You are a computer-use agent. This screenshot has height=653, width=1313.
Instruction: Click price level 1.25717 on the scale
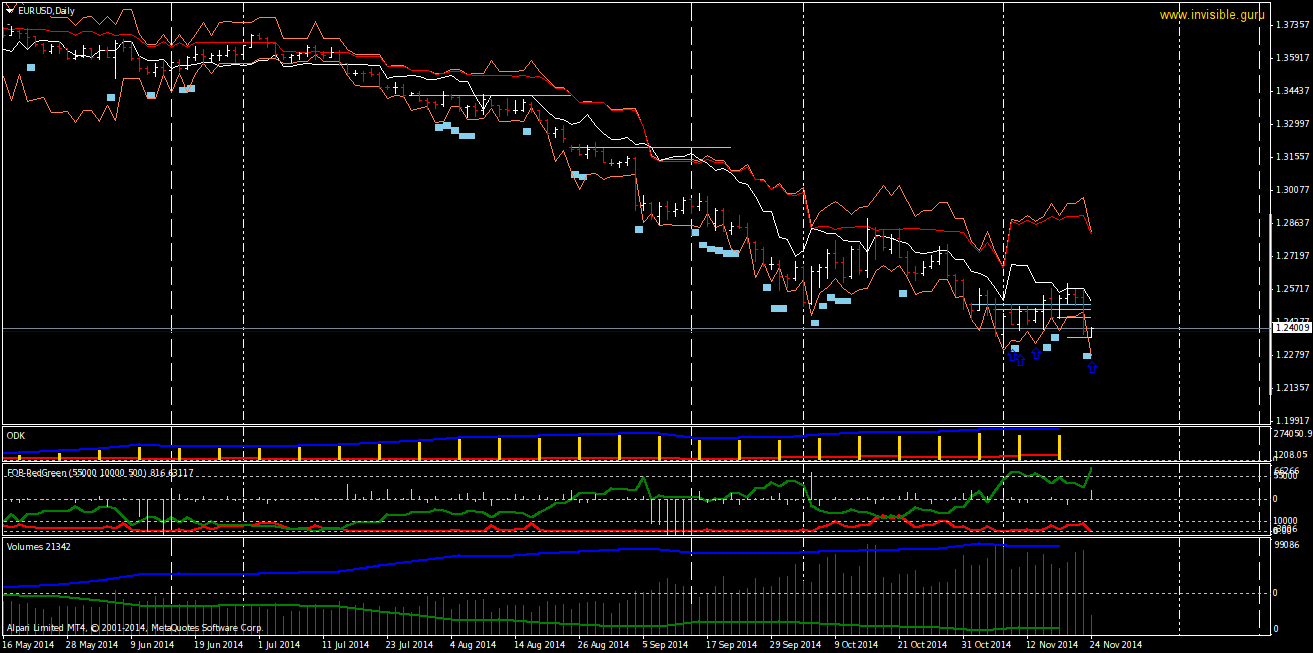1291,289
